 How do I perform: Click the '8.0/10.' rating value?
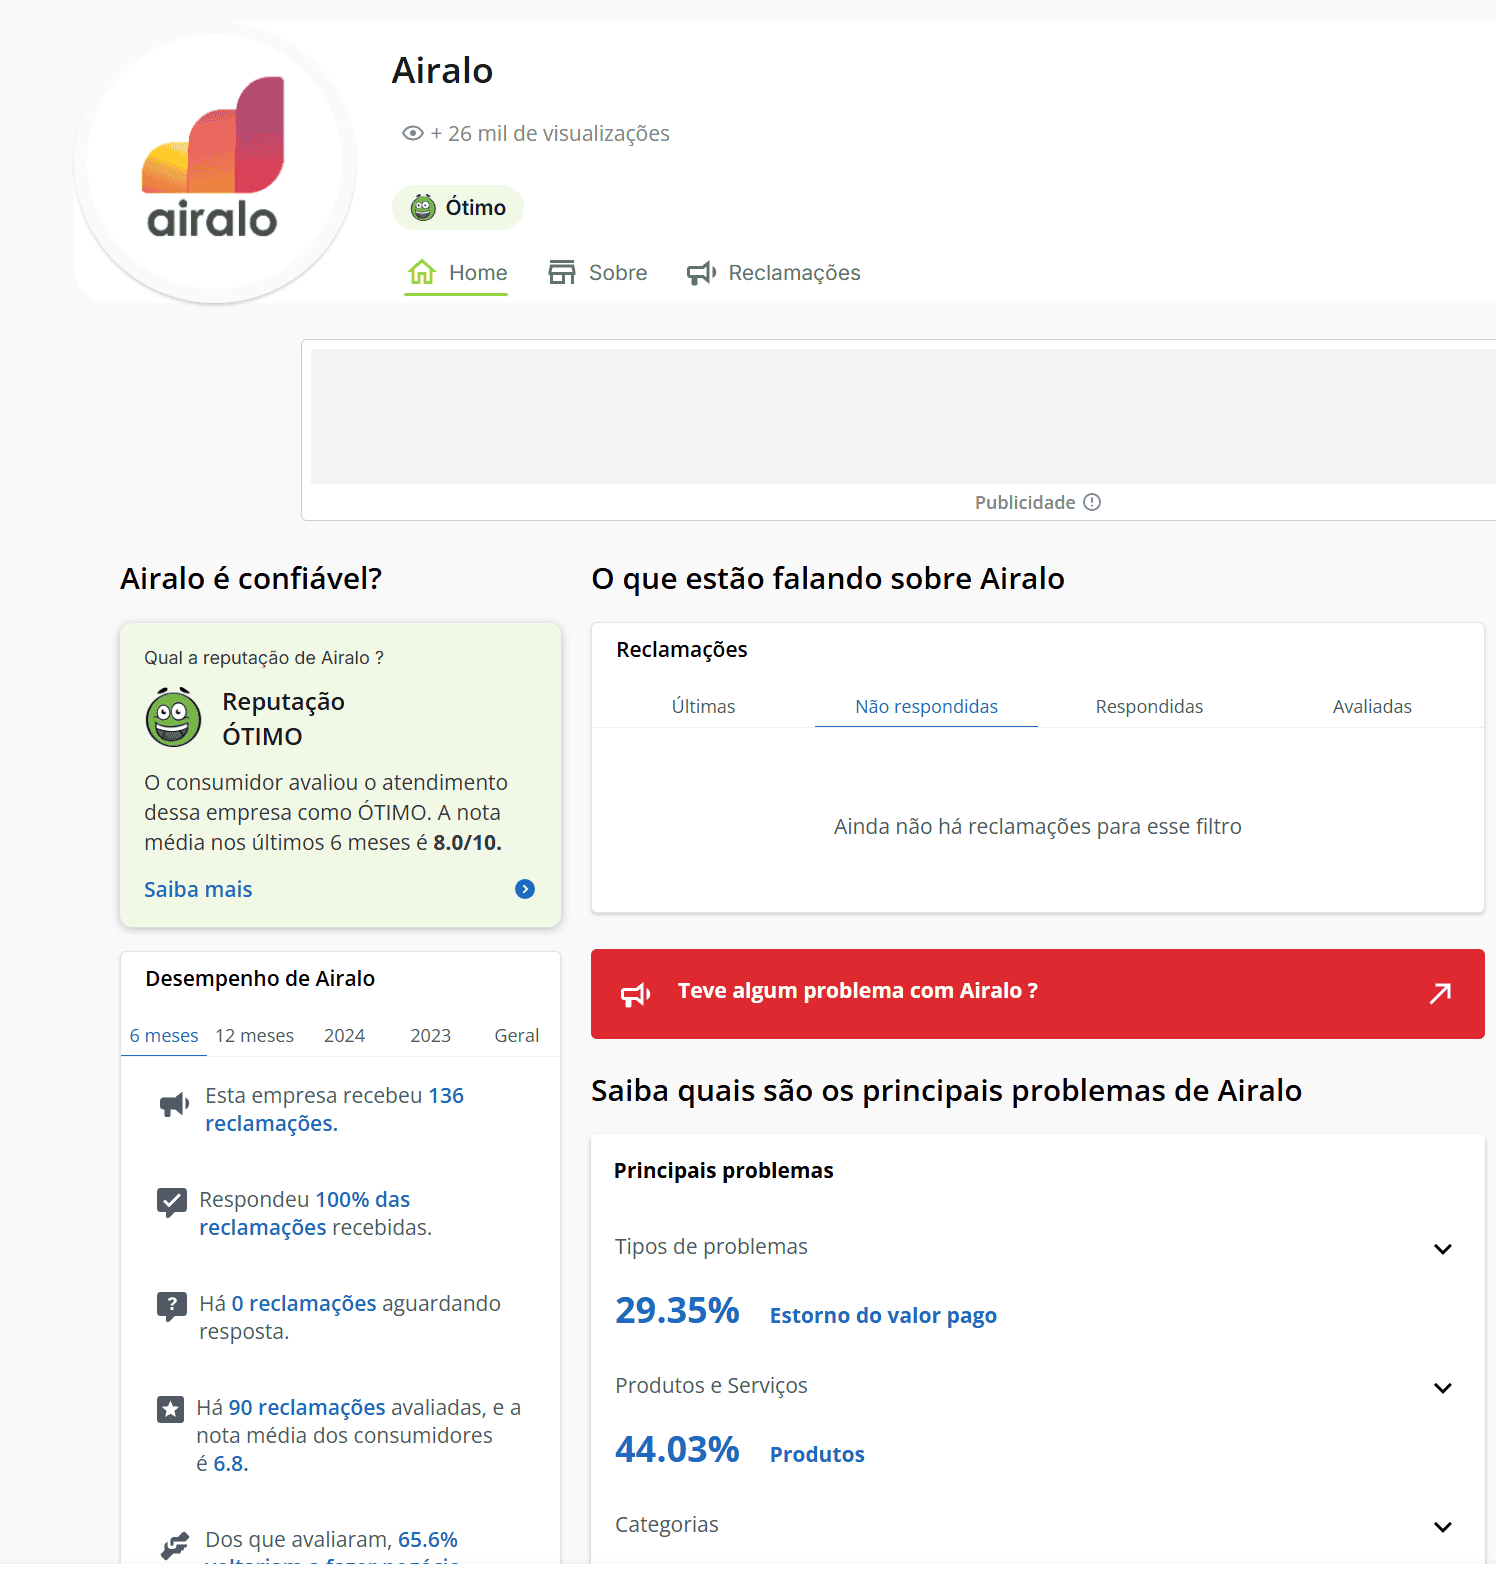467,842
